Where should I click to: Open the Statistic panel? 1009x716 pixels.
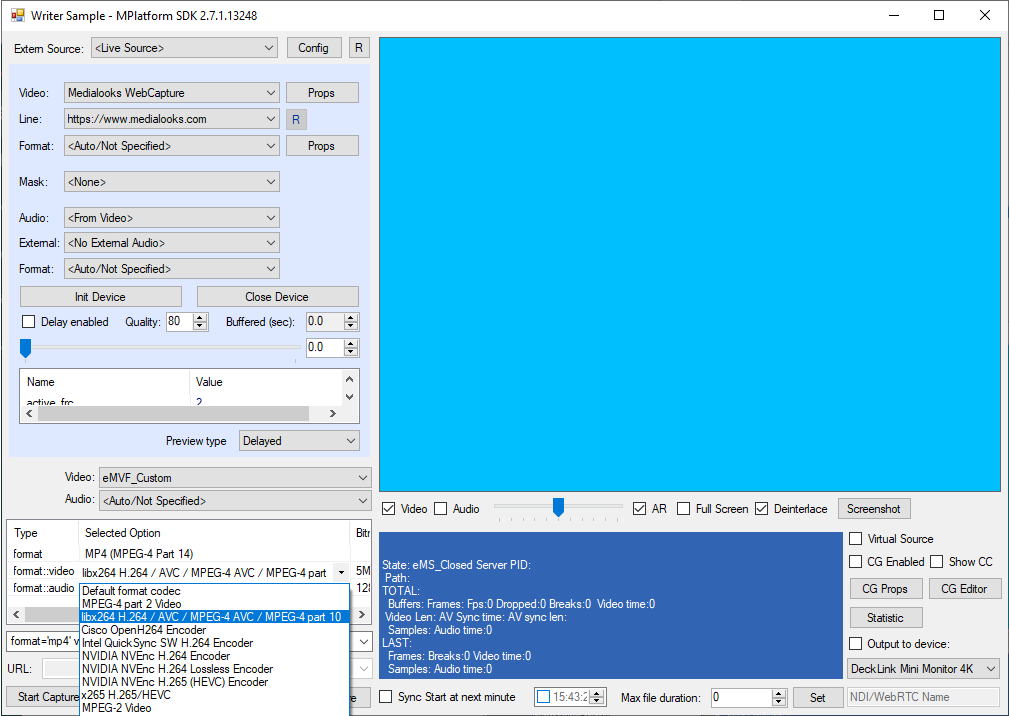tap(885, 617)
